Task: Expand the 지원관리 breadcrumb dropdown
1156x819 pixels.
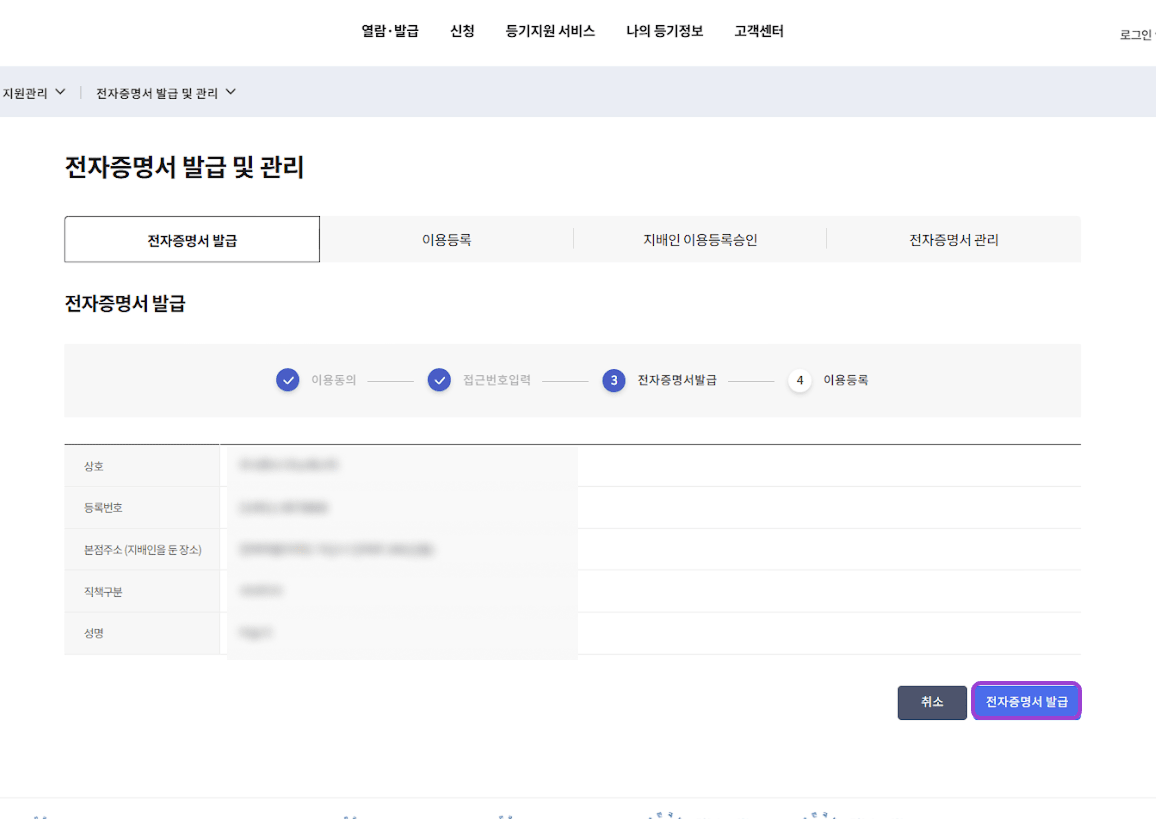Action: [33, 92]
